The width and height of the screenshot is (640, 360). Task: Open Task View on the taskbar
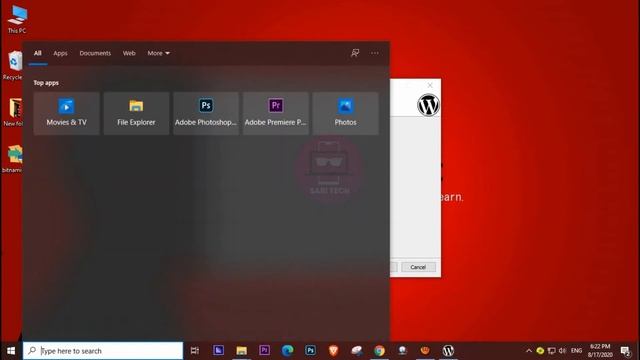(195, 351)
